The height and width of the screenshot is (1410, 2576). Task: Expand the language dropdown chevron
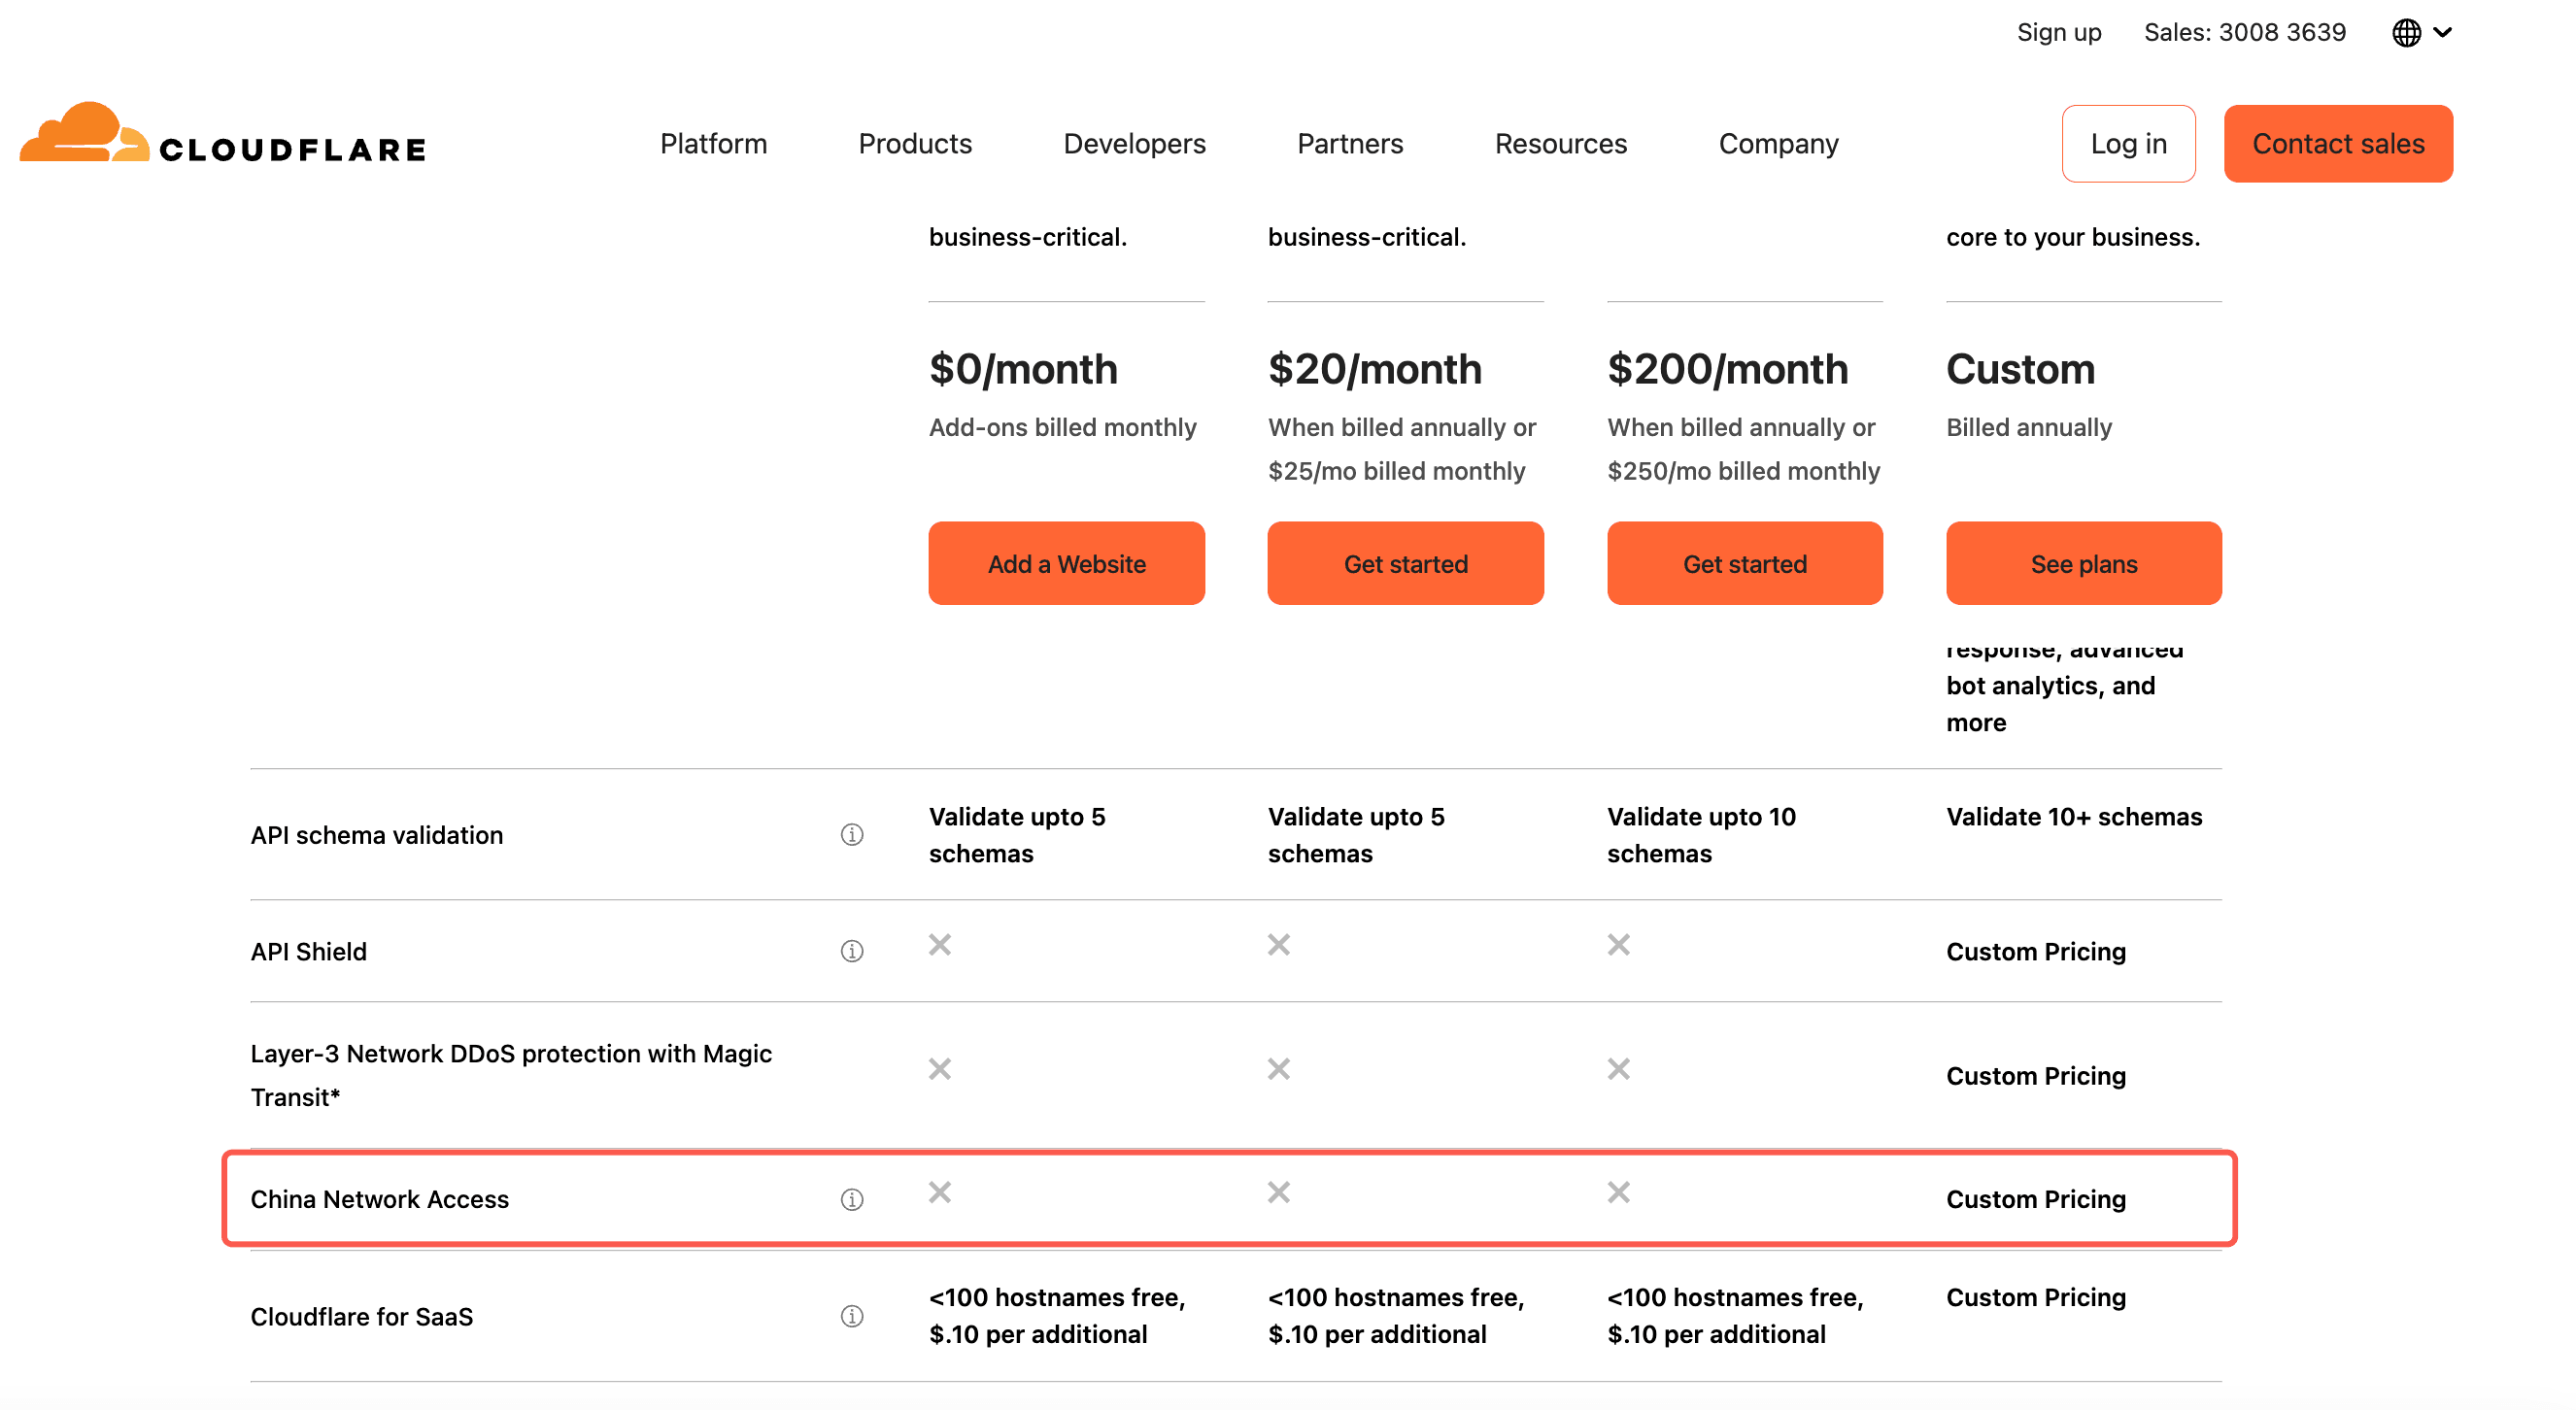(x=2443, y=33)
